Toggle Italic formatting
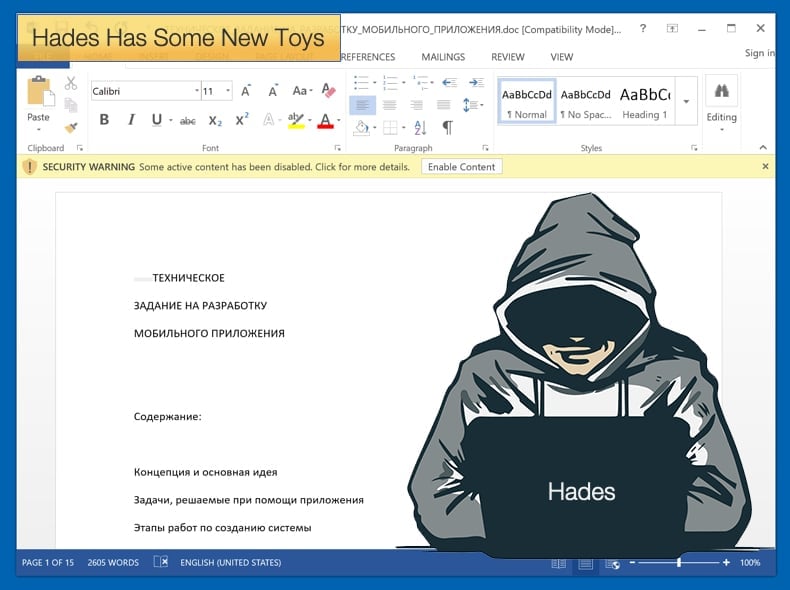The width and height of the screenshot is (790, 590). pyautogui.click(x=131, y=119)
